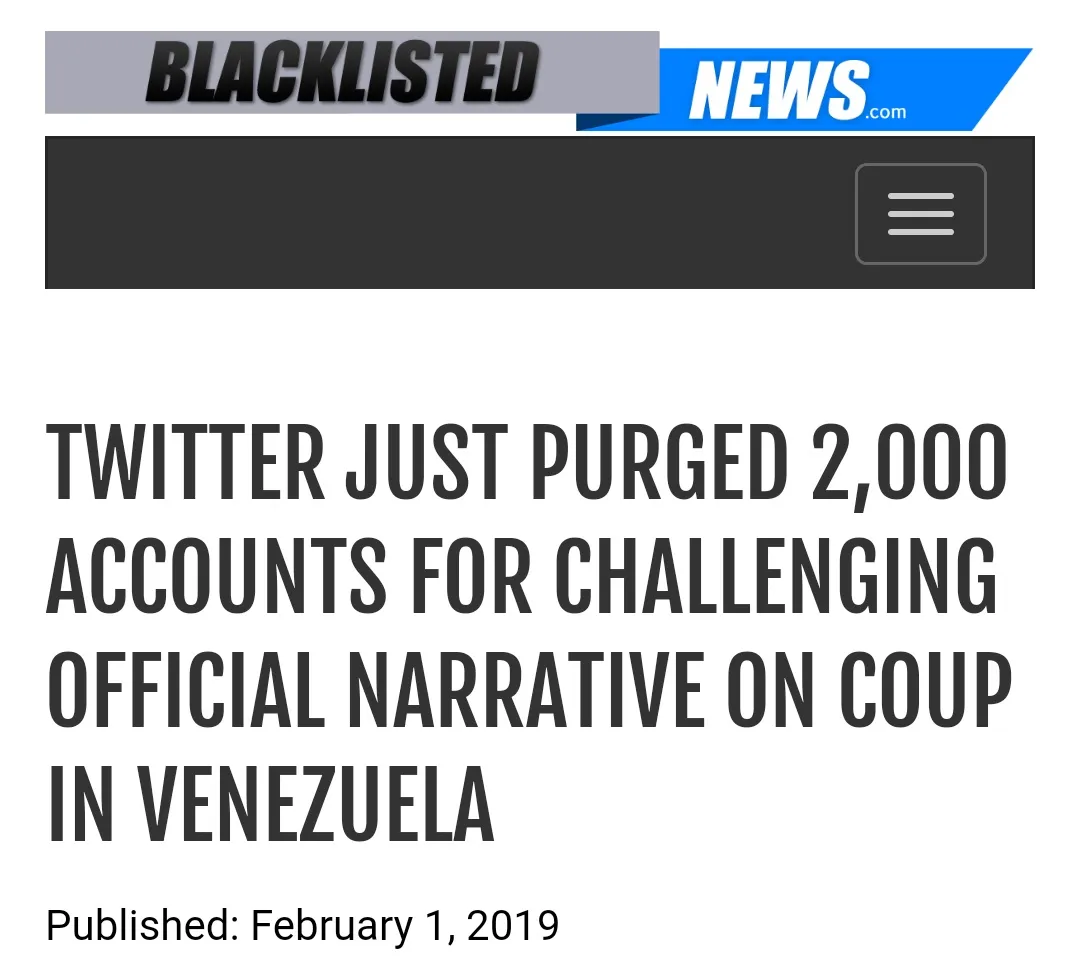Click the word NARRATIVE in headline
Viewport: 1073px width, 956px height.
tap(526, 693)
